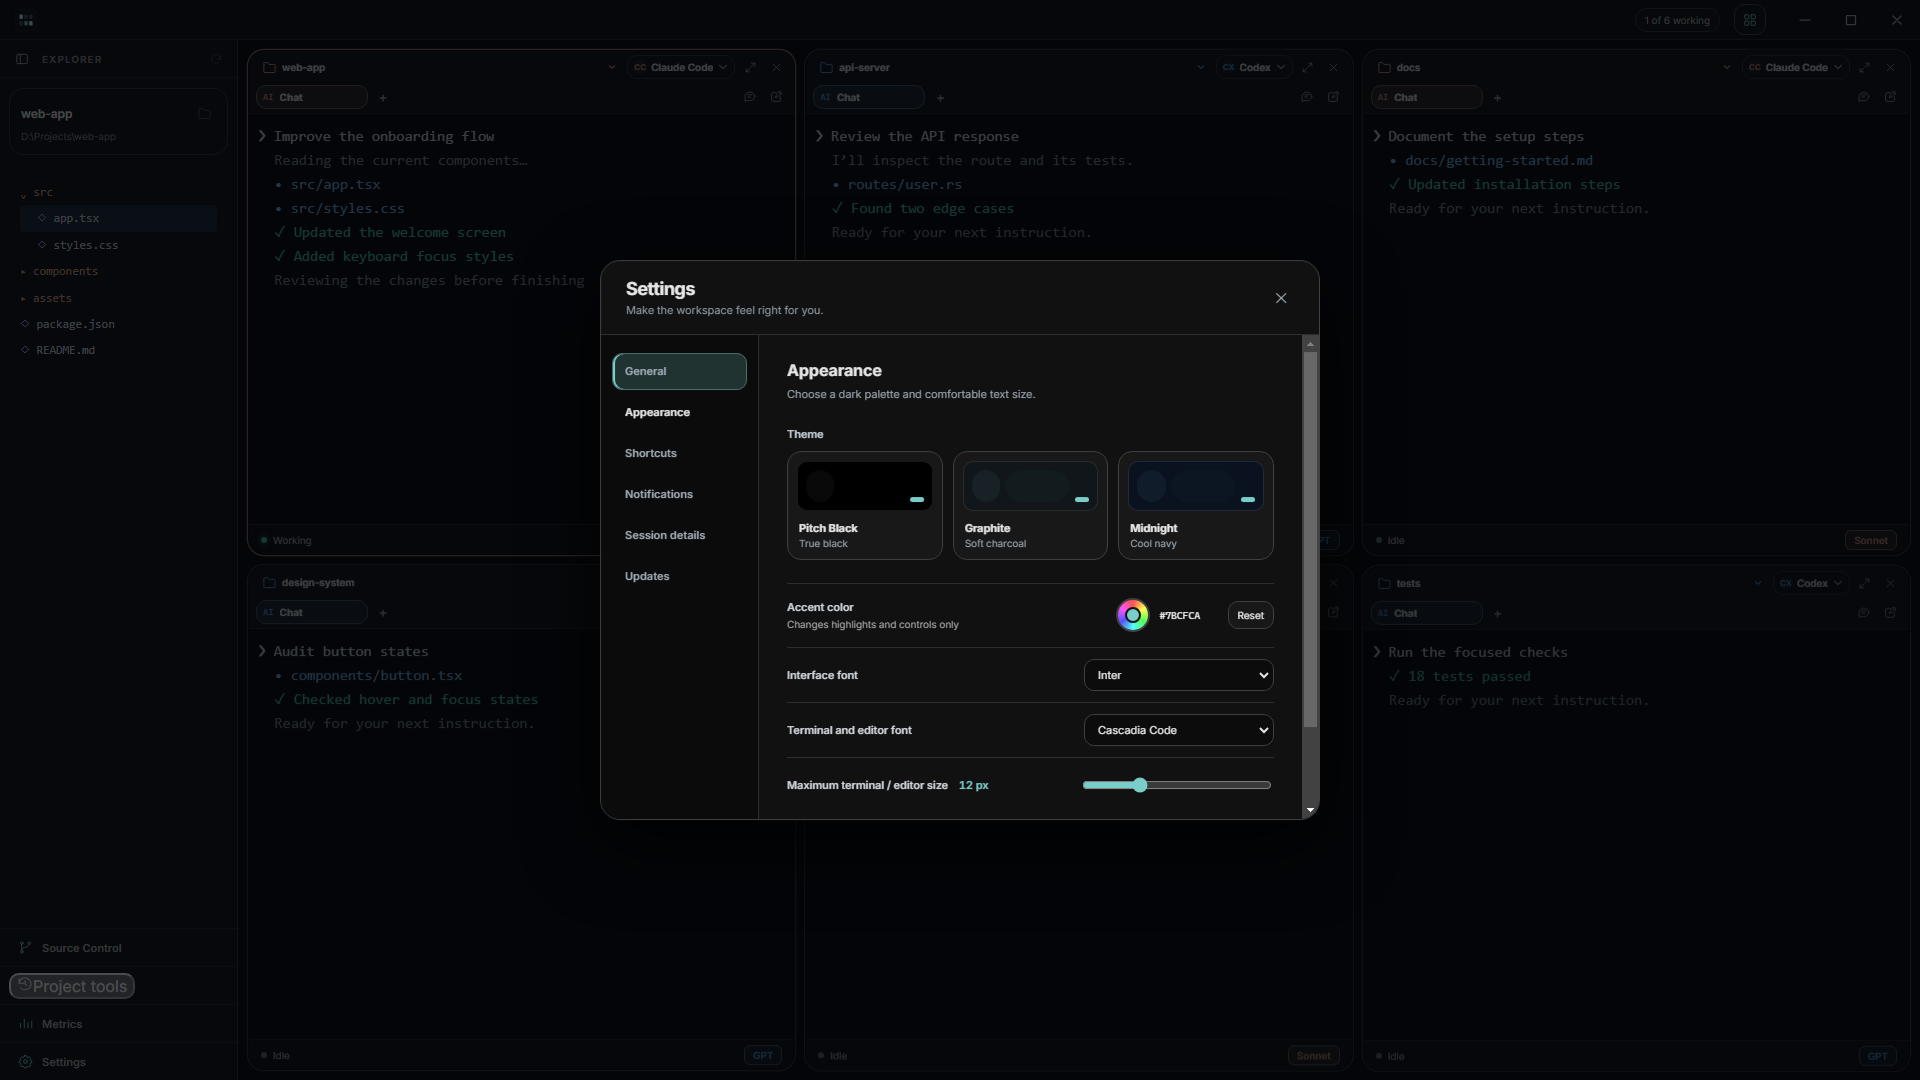Select the Pitch Black theme card
This screenshot has height=1080, width=1920.
click(865, 505)
